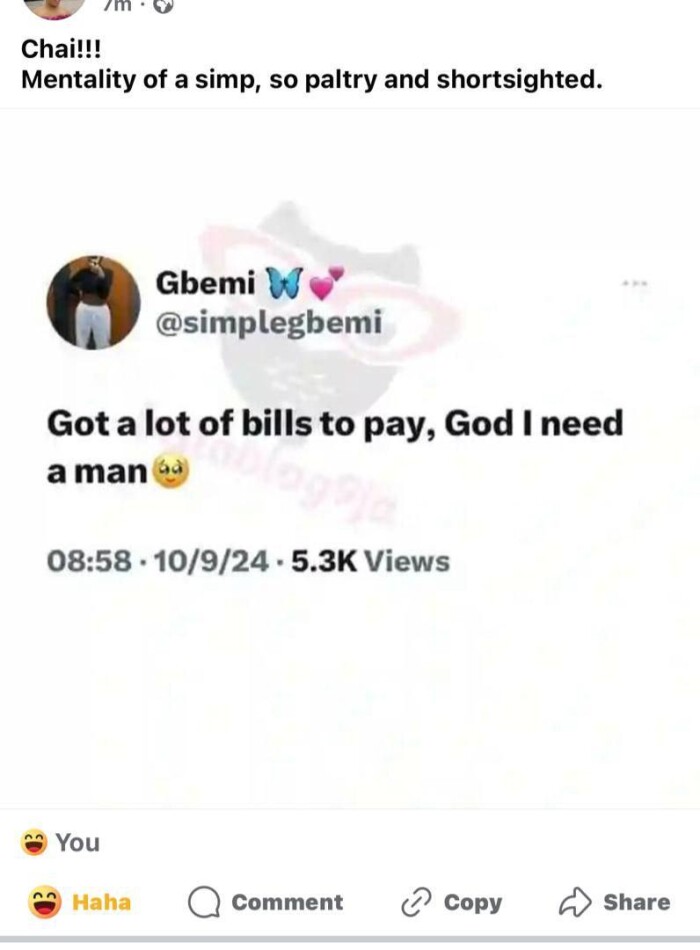Toggle the Haha reaction button
Image resolution: width=700 pixels, height=950 pixels.
click(x=79, y=902)
